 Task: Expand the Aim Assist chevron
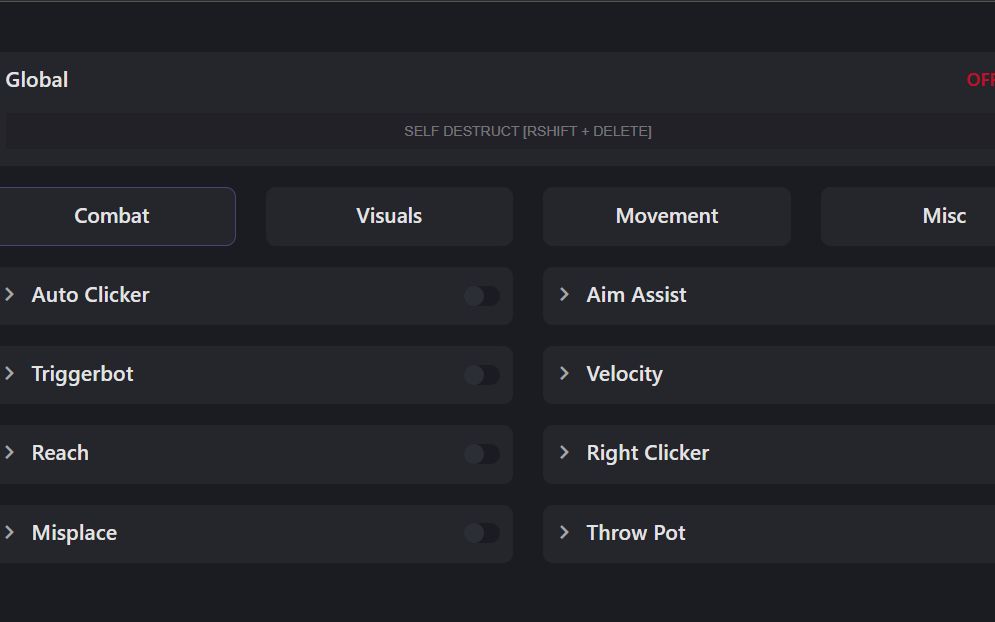(564, 295)
